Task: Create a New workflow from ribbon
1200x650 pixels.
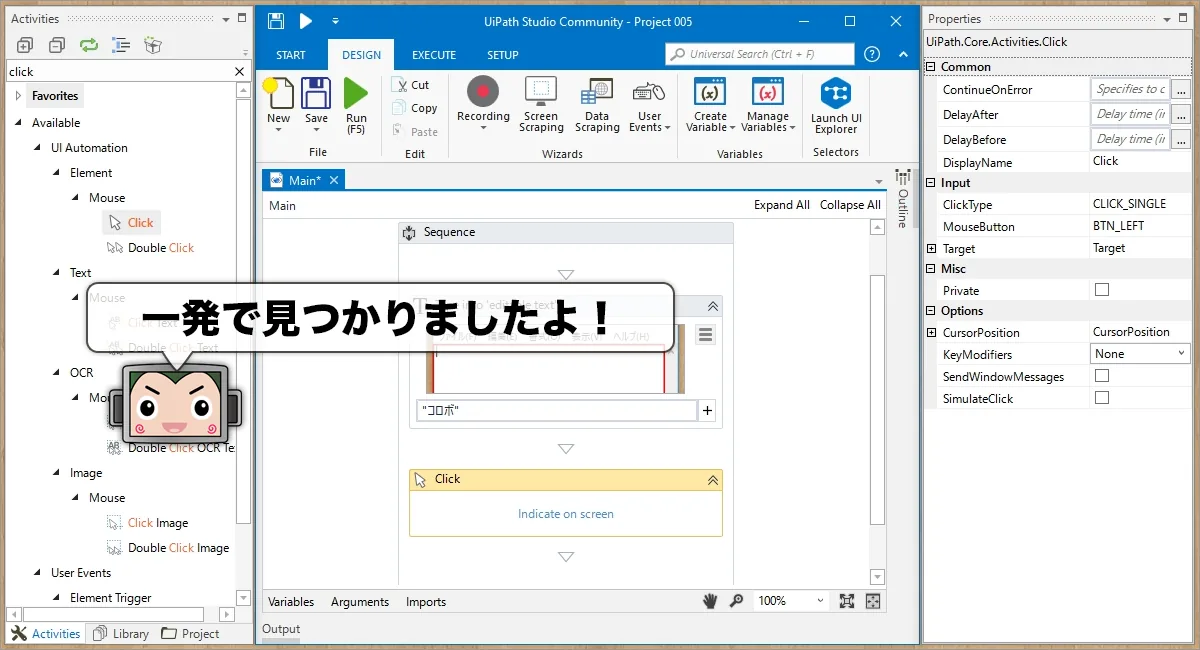Action: 279,103
